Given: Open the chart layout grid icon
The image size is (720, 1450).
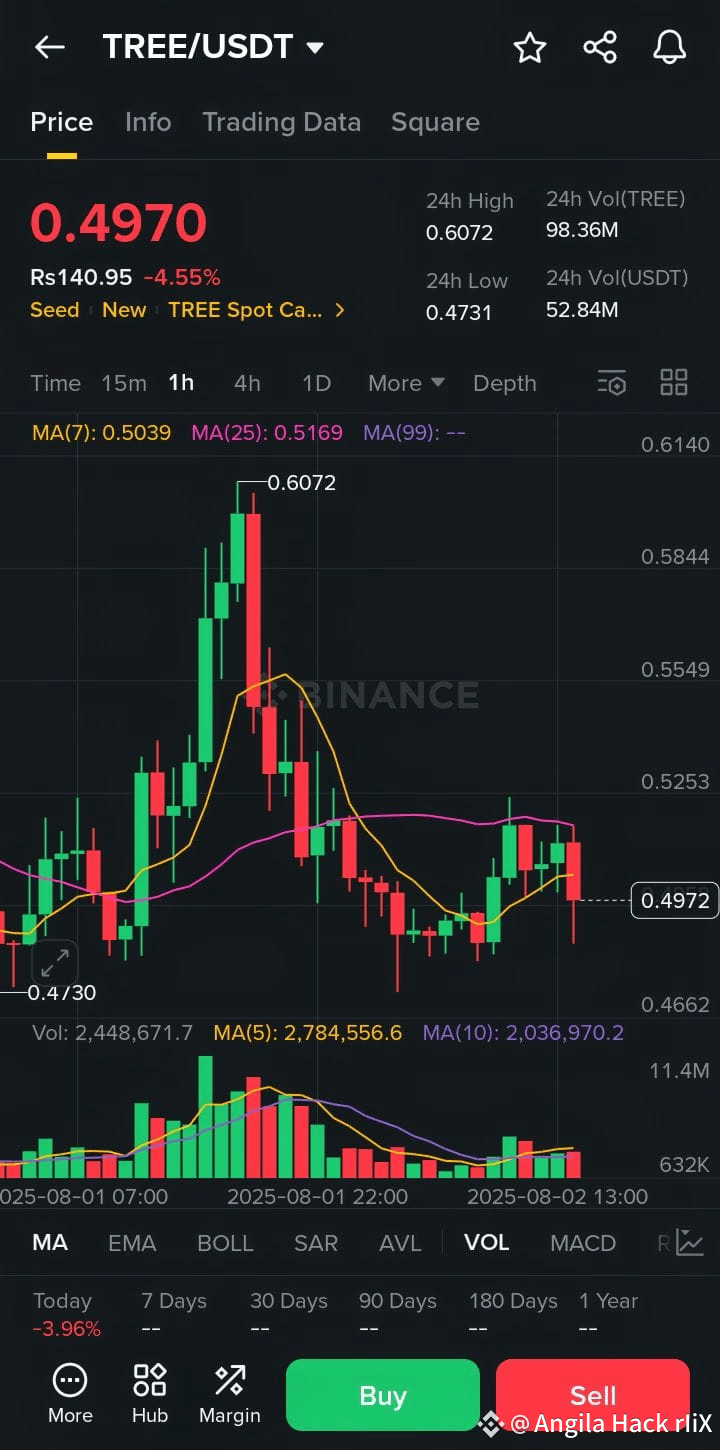Looking at the screenshot, I should (x=674, y=382).
